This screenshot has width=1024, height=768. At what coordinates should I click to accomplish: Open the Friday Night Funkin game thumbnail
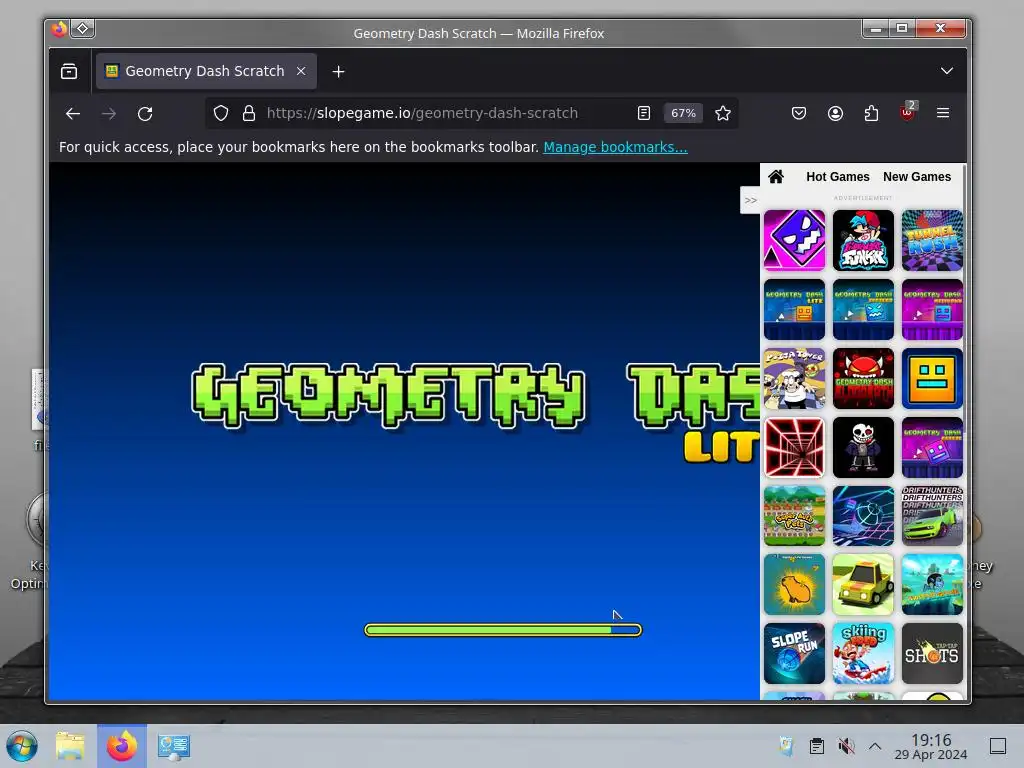(x=863, y=240)
